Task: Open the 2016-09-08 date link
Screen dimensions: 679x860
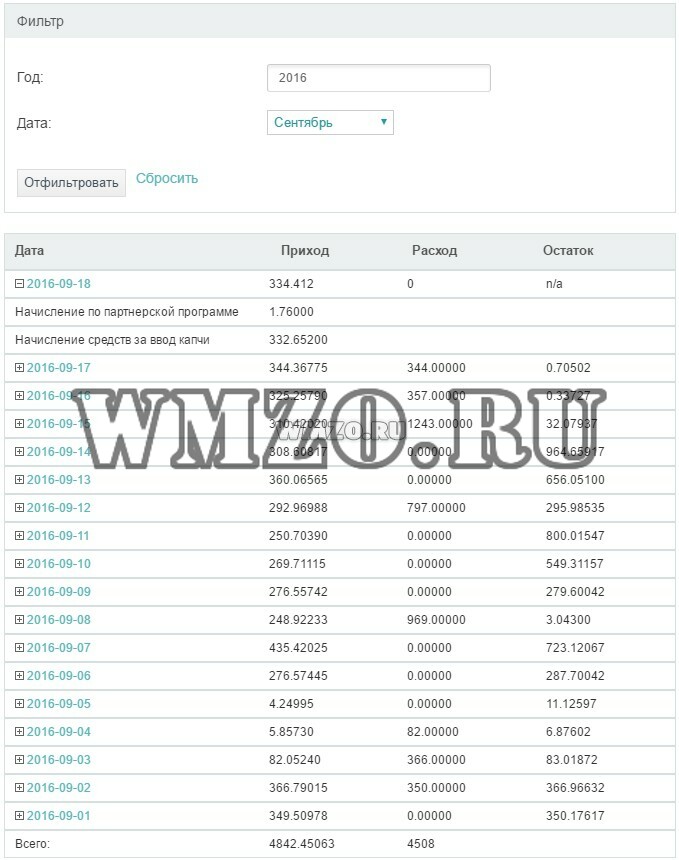Action: (59, 619)
